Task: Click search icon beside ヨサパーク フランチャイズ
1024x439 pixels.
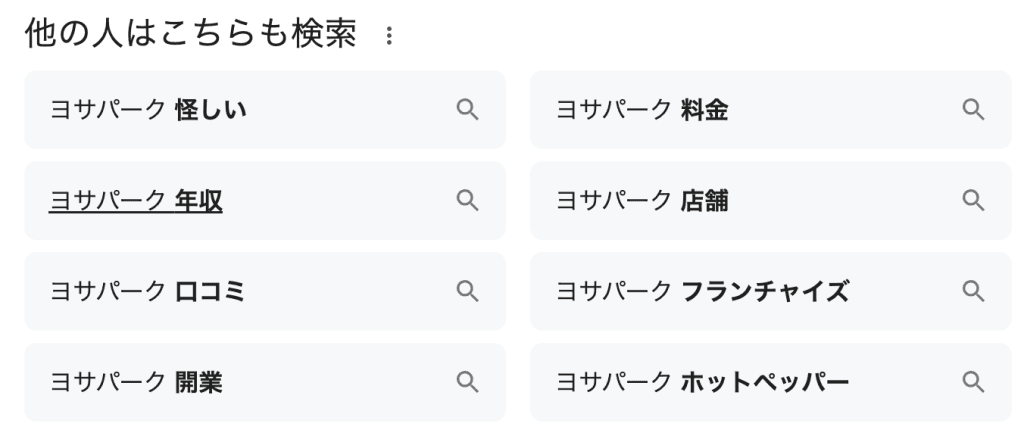Action: (972, 291)
